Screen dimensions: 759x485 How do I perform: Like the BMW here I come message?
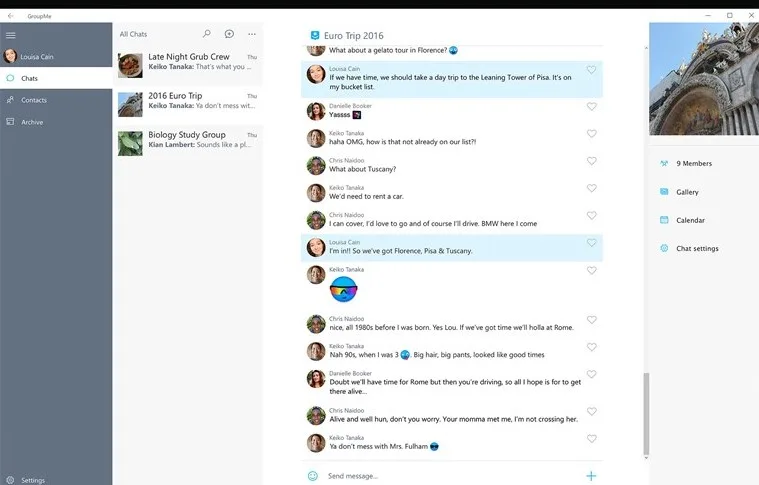coord(592,215)
